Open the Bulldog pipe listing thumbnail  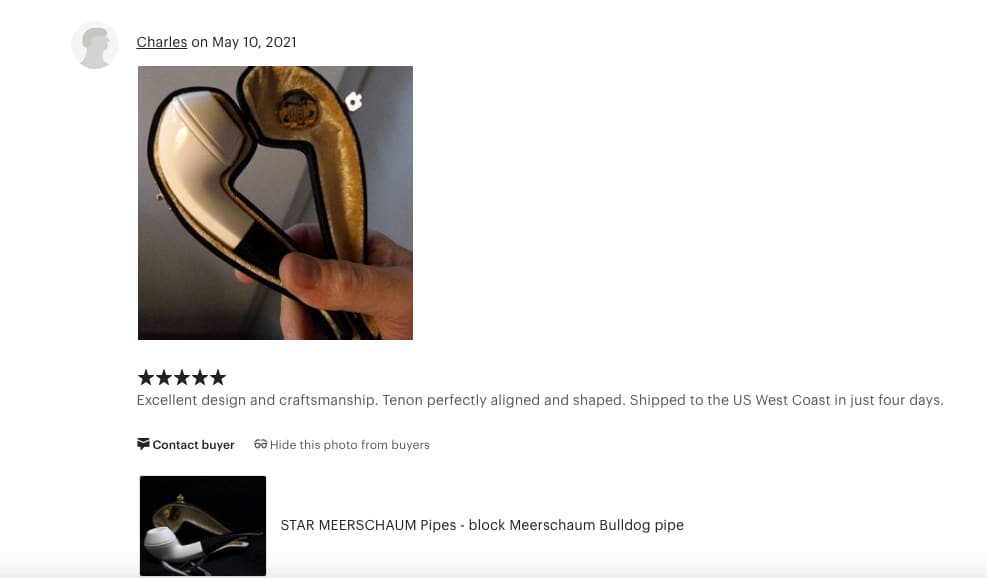click(203, 526)
